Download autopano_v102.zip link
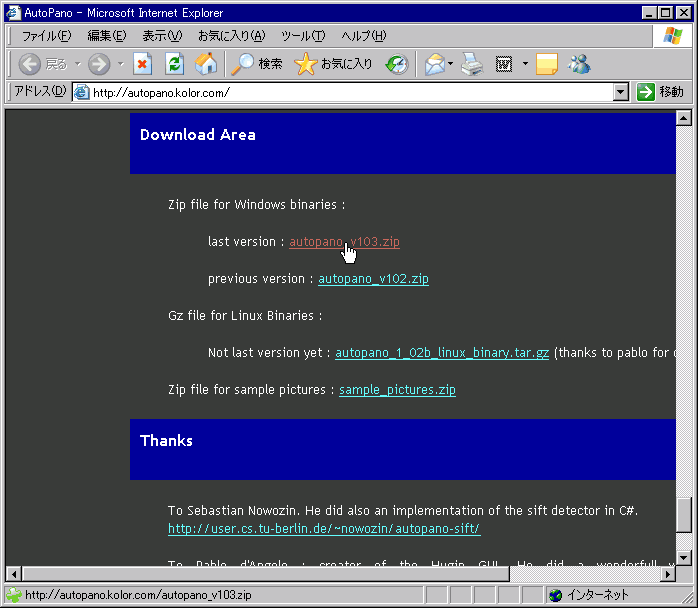Viewport: 698px width, 608px height. coord(373,279)
